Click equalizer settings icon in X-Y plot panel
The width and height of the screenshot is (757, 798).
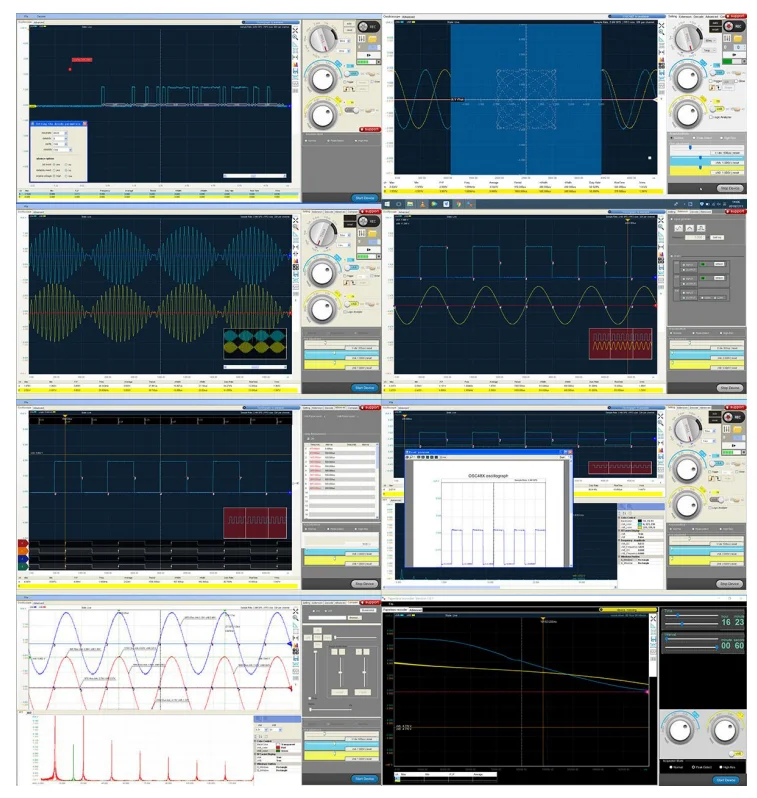pyautogui.click(x=727, y=38)
